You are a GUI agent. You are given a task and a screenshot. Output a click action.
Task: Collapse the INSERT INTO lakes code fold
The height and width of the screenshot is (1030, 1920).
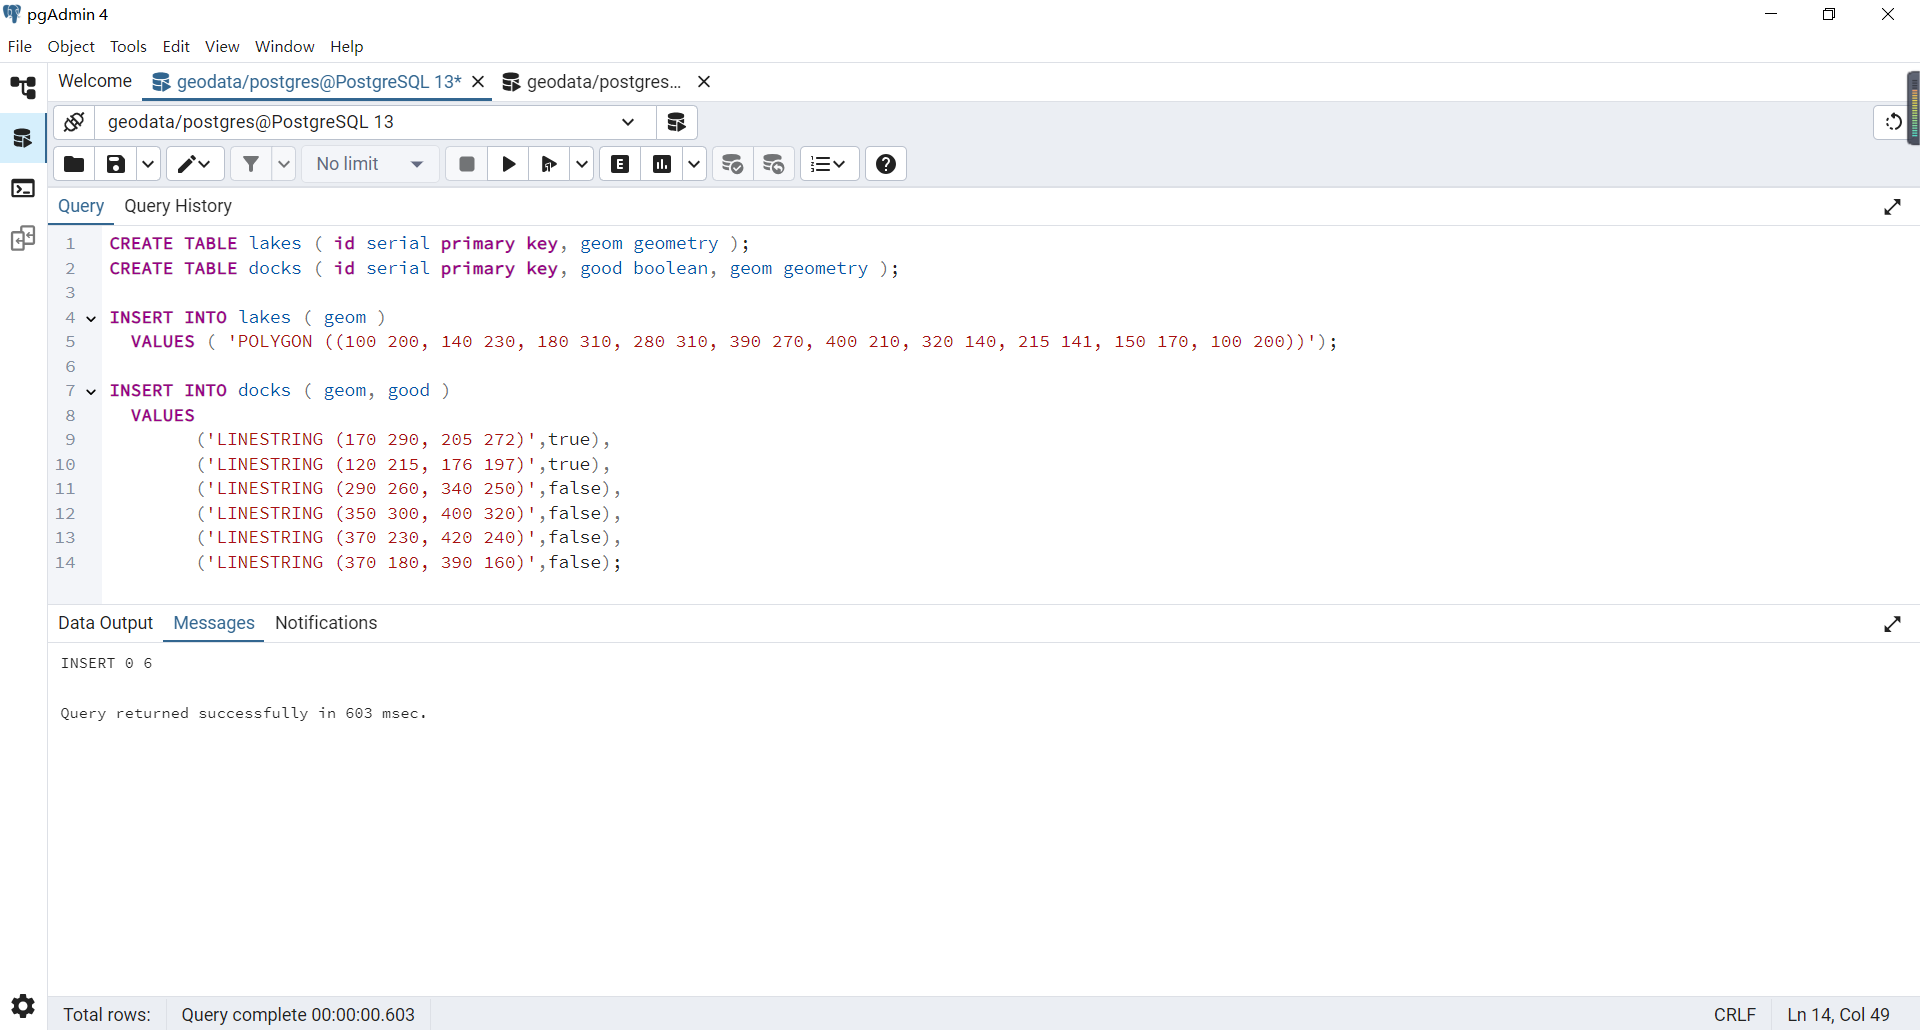point(91,318)
